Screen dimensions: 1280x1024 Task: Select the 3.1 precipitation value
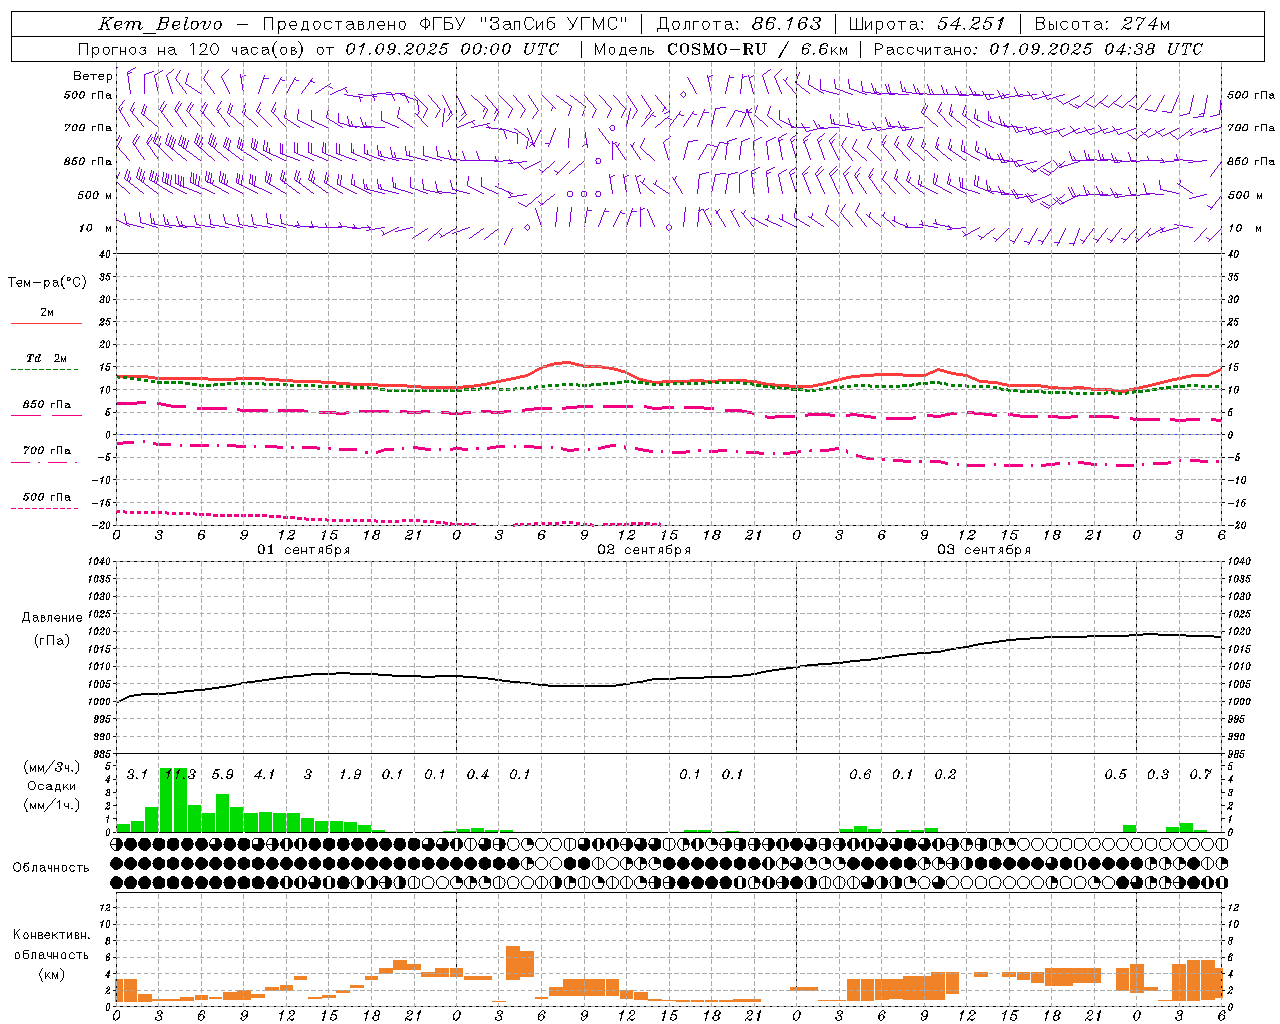[x=137, y=775]
